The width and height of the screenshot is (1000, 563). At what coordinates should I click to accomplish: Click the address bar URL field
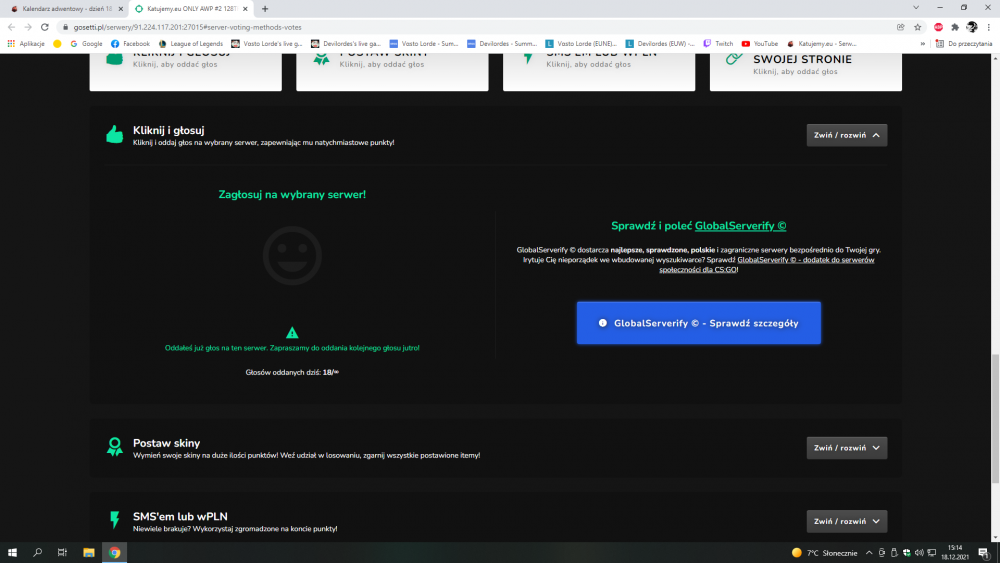click(x=478, y=27)
